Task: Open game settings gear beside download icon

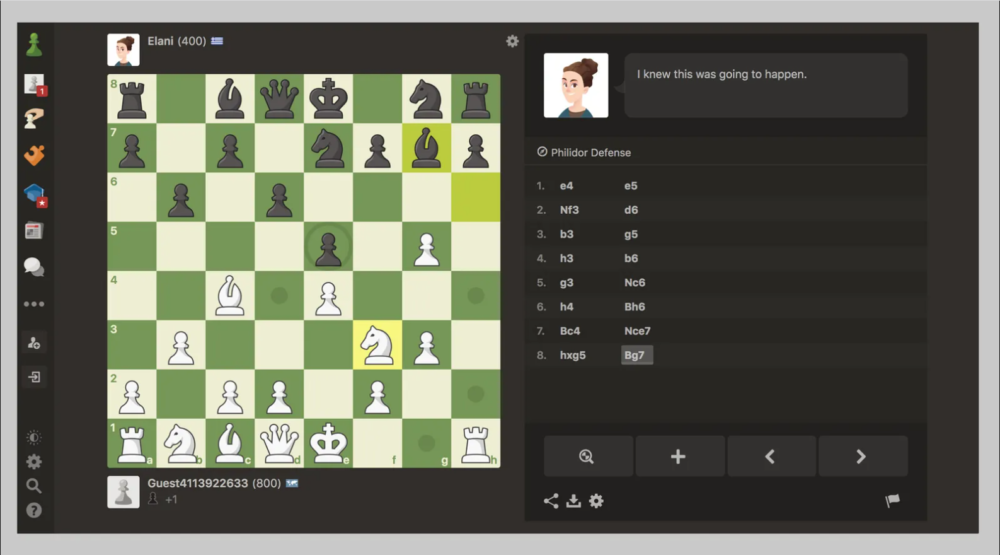Action: 596,501
